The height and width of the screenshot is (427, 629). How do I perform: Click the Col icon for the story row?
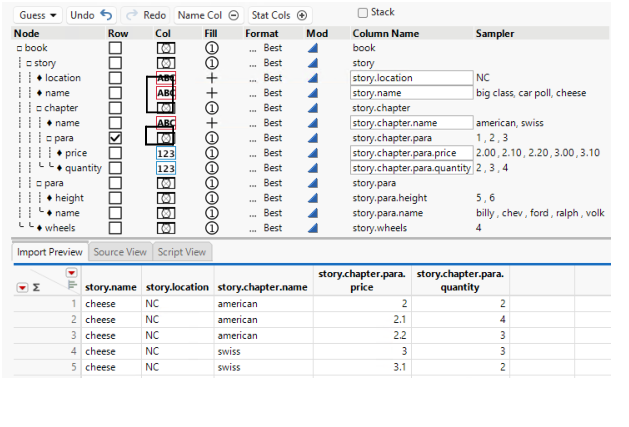pos(166,63)
